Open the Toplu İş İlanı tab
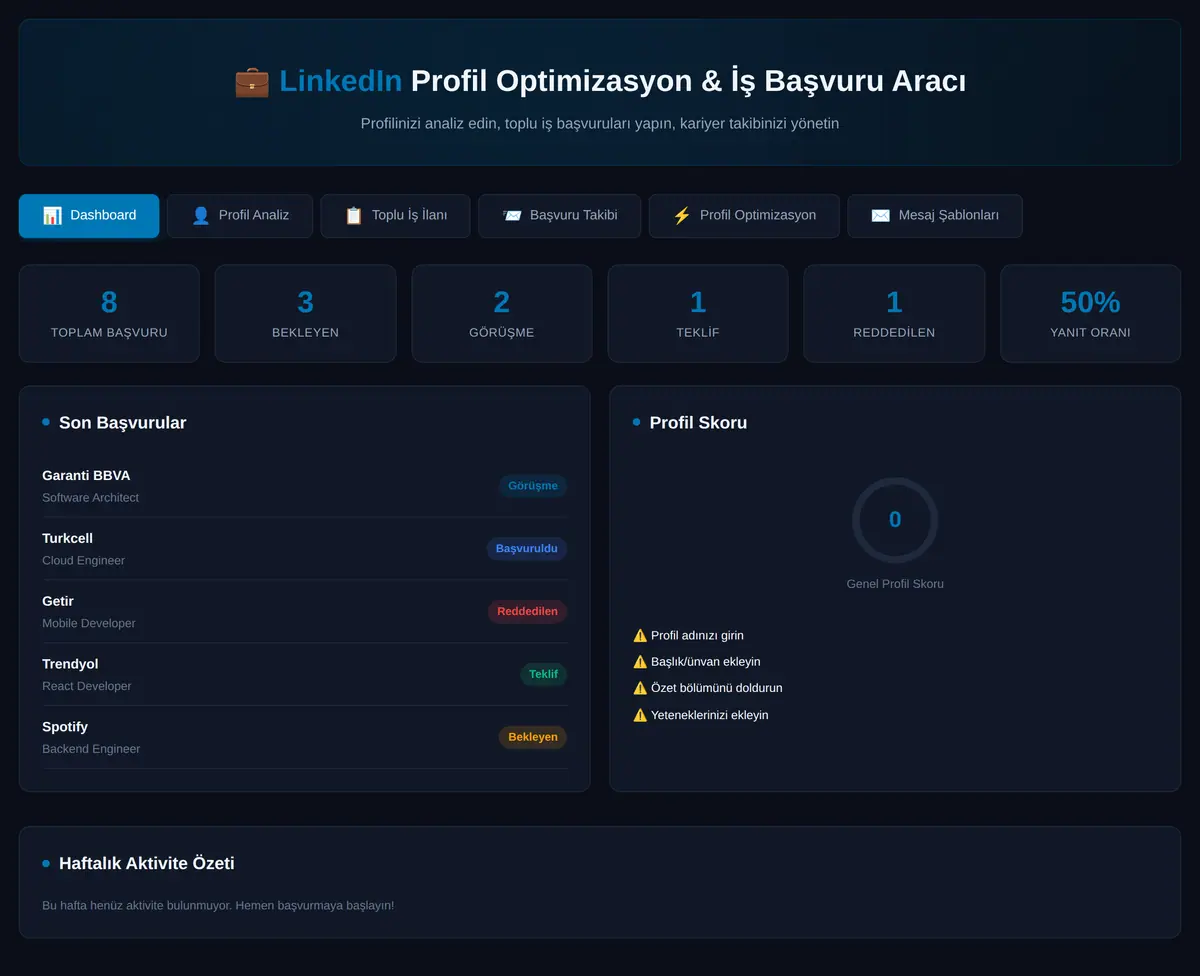Viewport: 1200px width, 976px height. coord(395,216)
